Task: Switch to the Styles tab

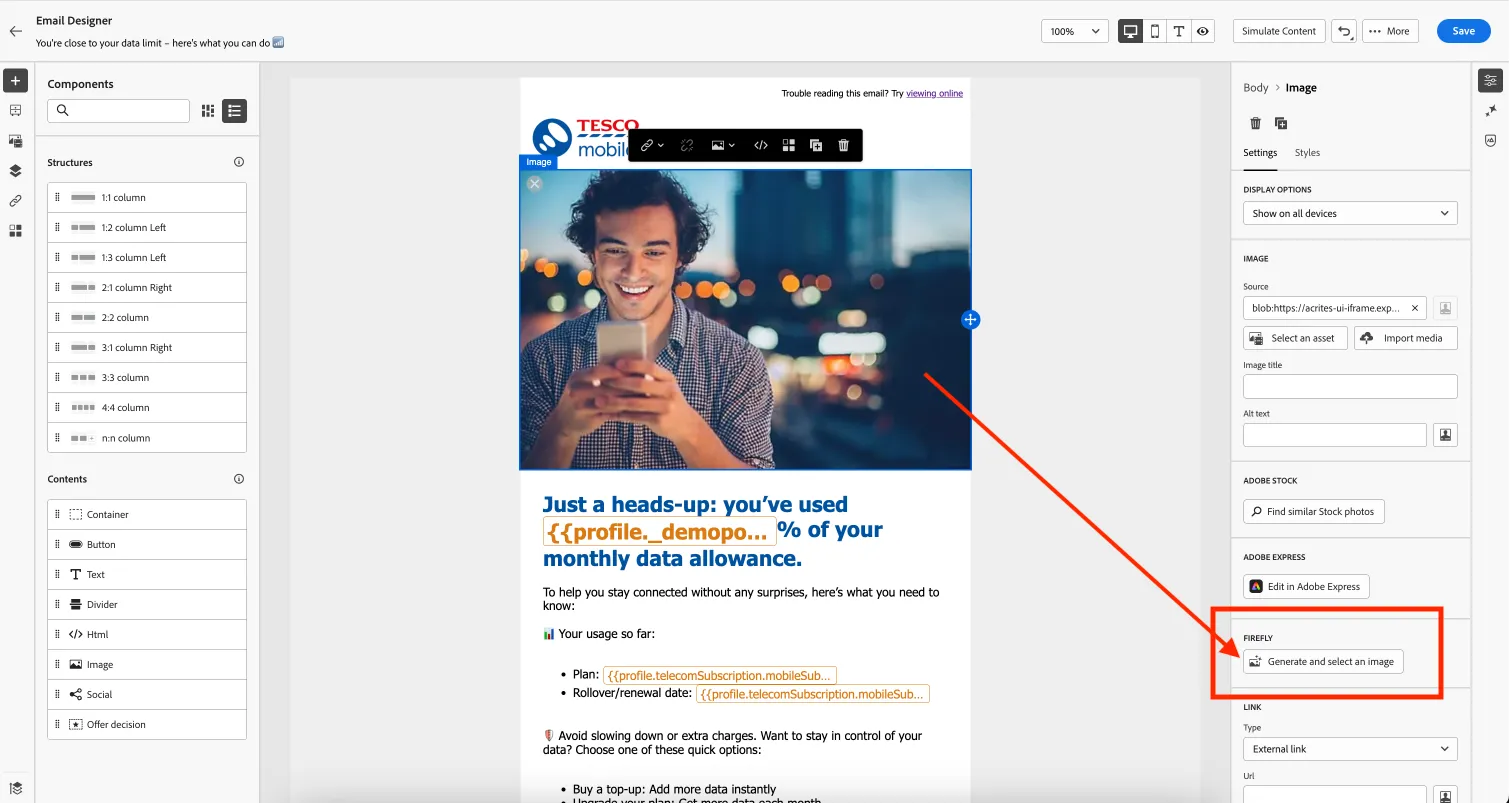Action: (1307, 153)
